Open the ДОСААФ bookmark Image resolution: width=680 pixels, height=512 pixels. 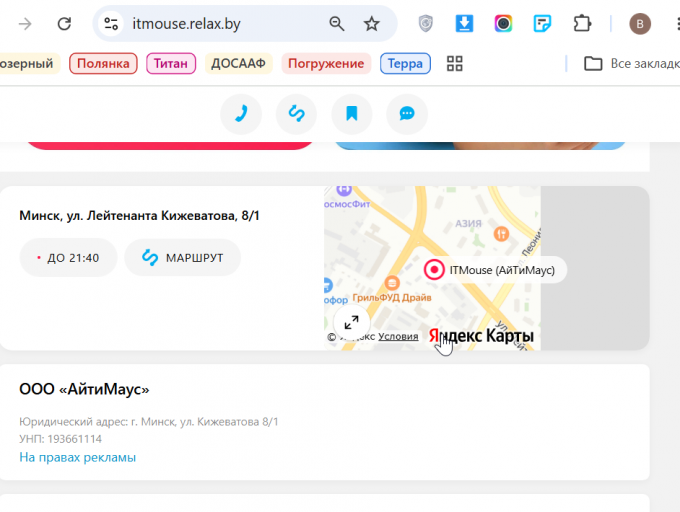tap(238, 64)
